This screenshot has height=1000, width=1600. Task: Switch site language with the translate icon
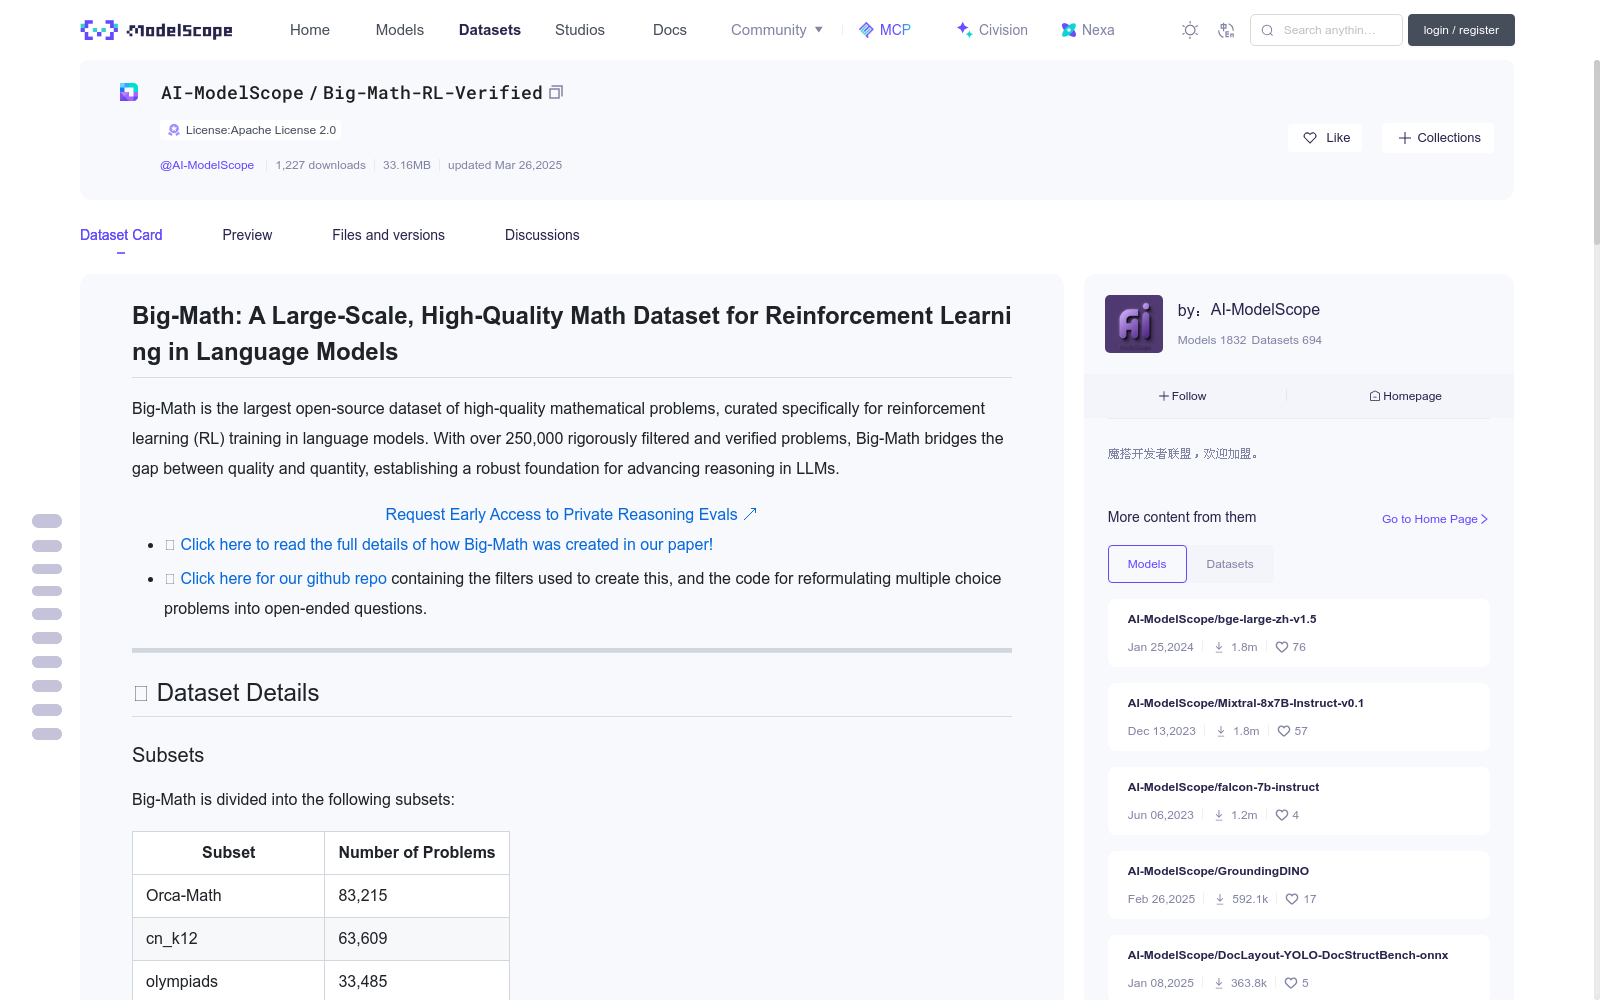click(1226, 30)
